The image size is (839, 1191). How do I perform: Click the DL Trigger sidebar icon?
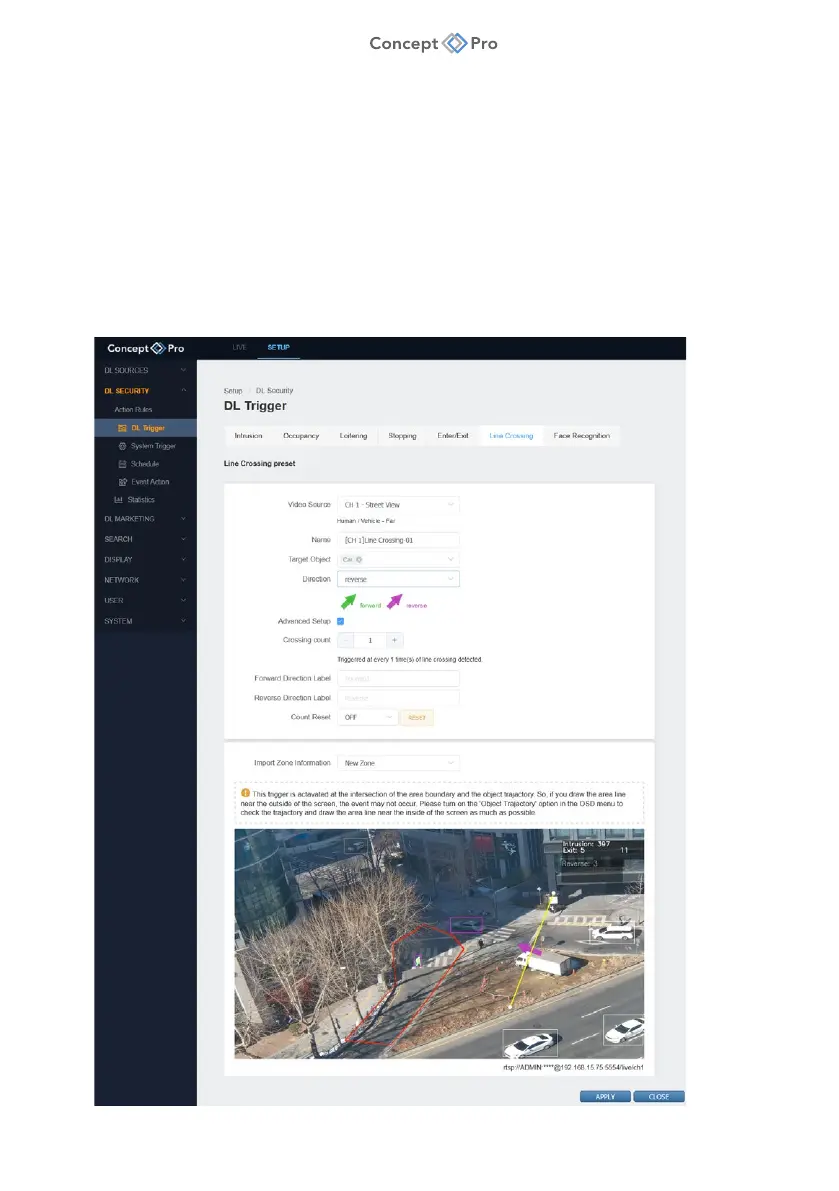click(122, 428)
